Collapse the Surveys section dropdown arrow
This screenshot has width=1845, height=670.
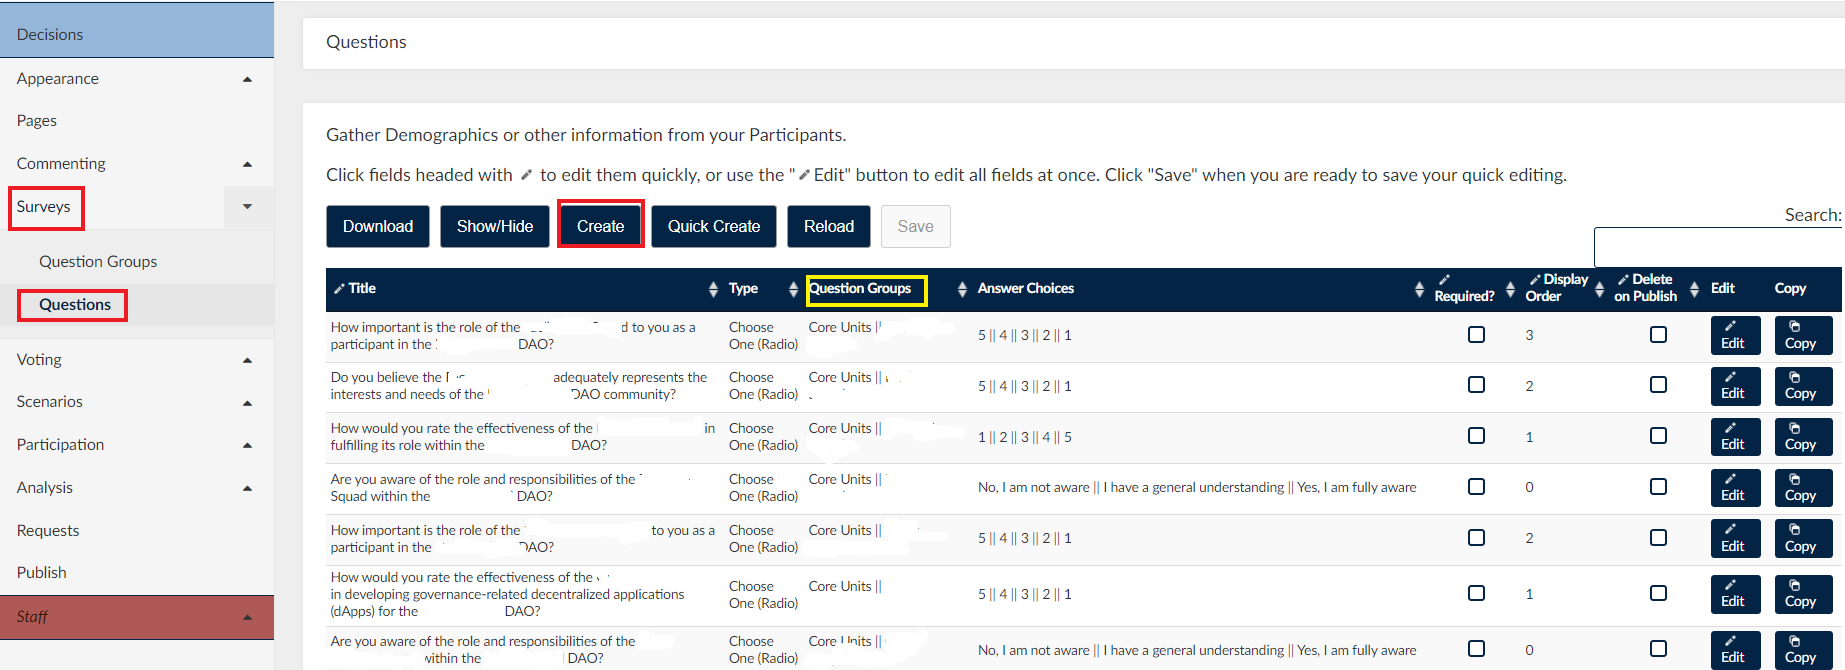tap(247, 207)
